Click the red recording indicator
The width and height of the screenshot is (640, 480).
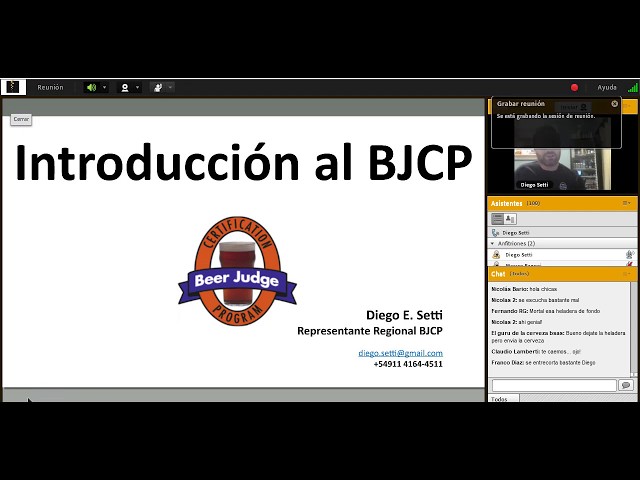[x=574, y=87]
